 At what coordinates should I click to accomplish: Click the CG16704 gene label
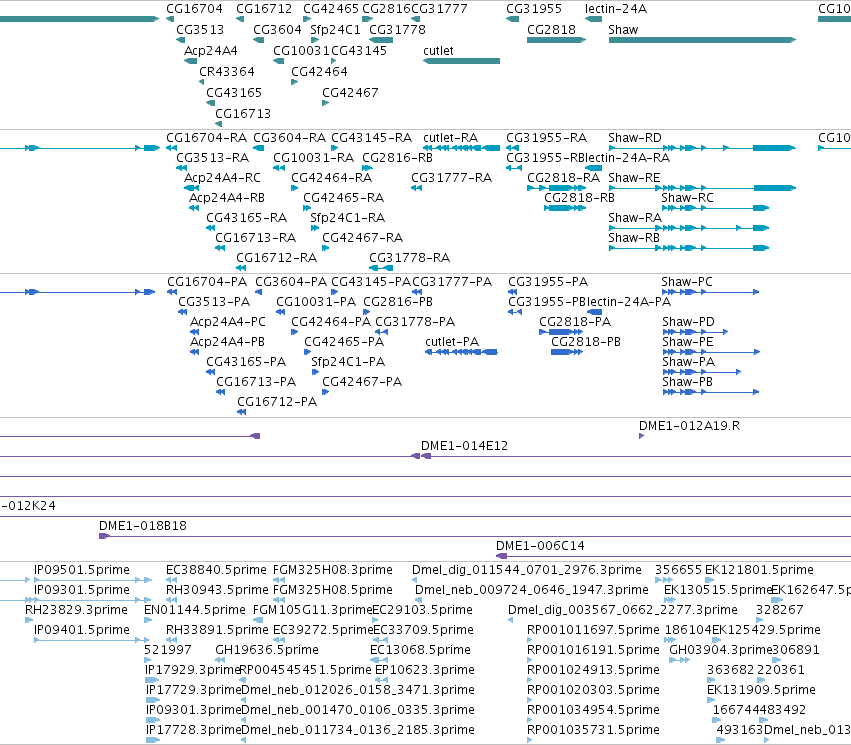(x=194, y=9)
